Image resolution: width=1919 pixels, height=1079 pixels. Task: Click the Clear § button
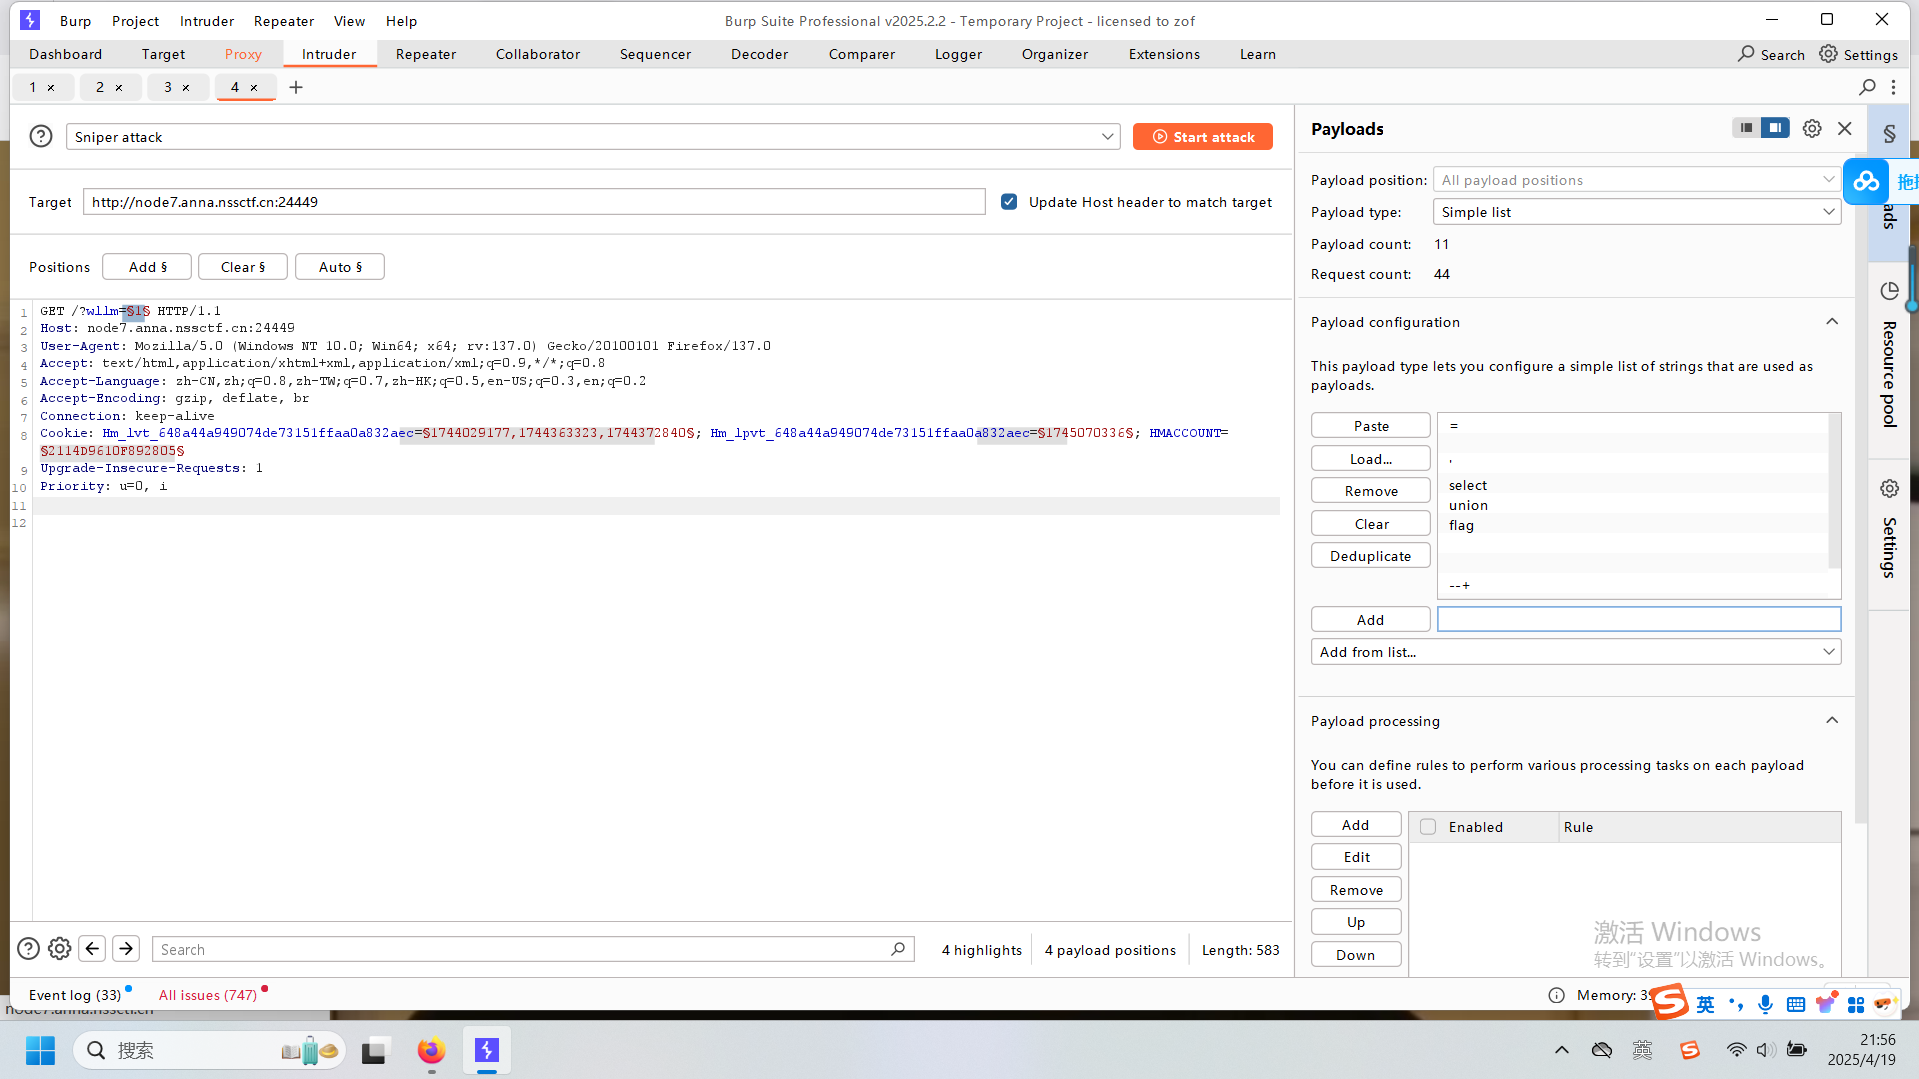point(243,267)
